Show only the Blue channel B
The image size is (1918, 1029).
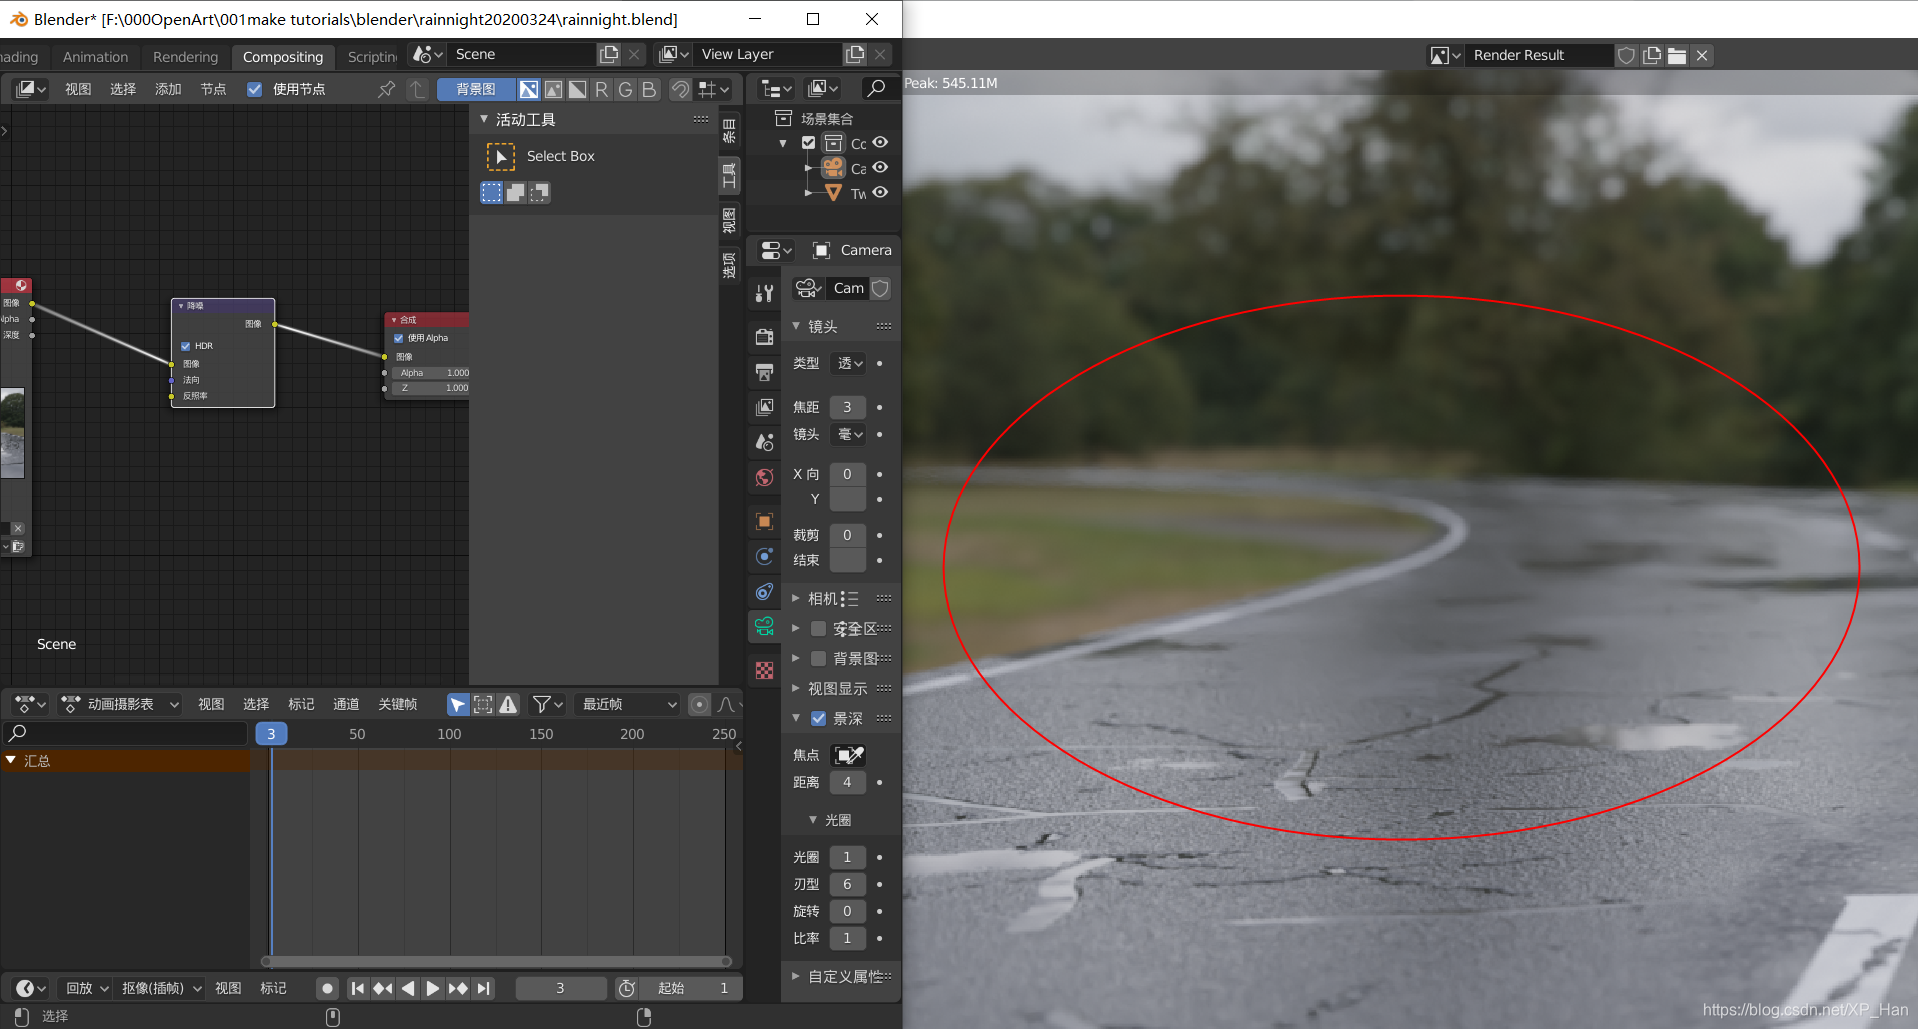(649, 89)
